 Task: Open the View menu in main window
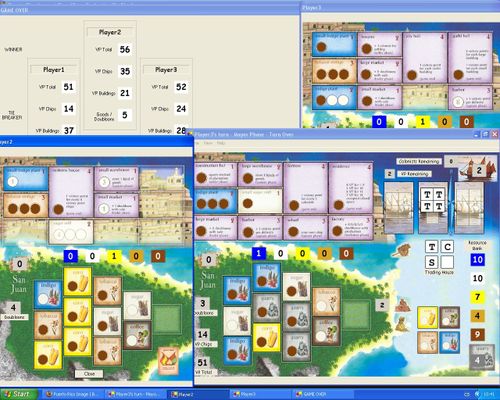pos(208,143)
